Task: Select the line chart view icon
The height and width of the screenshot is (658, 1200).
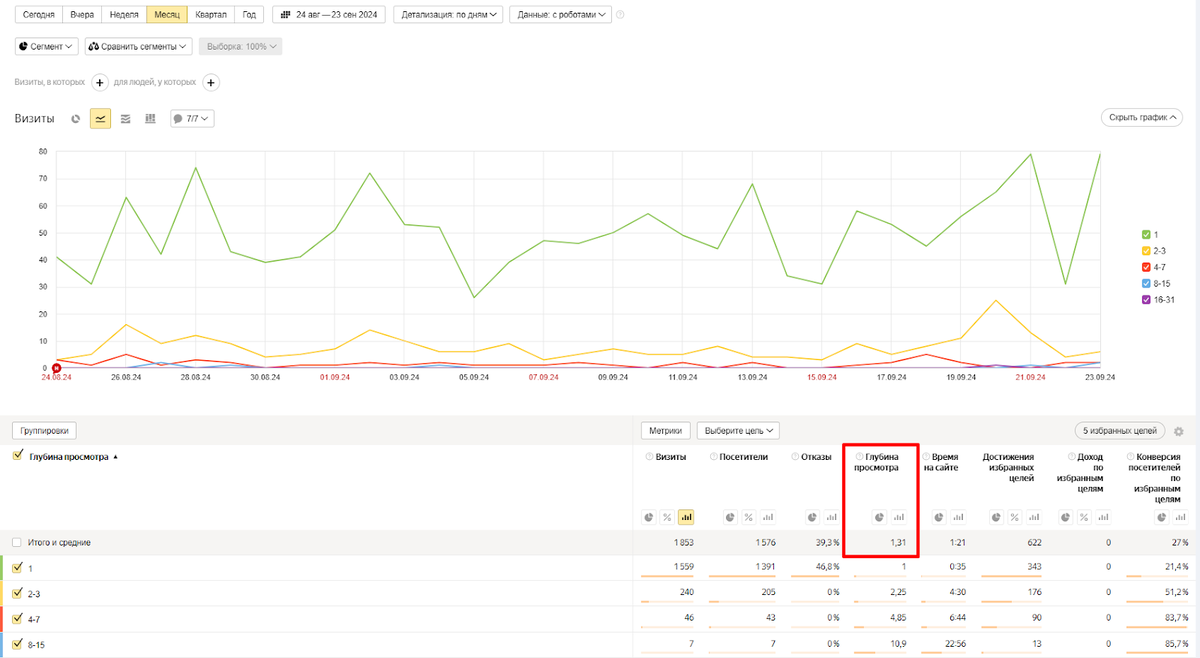Action: click(x=100, y=119)
